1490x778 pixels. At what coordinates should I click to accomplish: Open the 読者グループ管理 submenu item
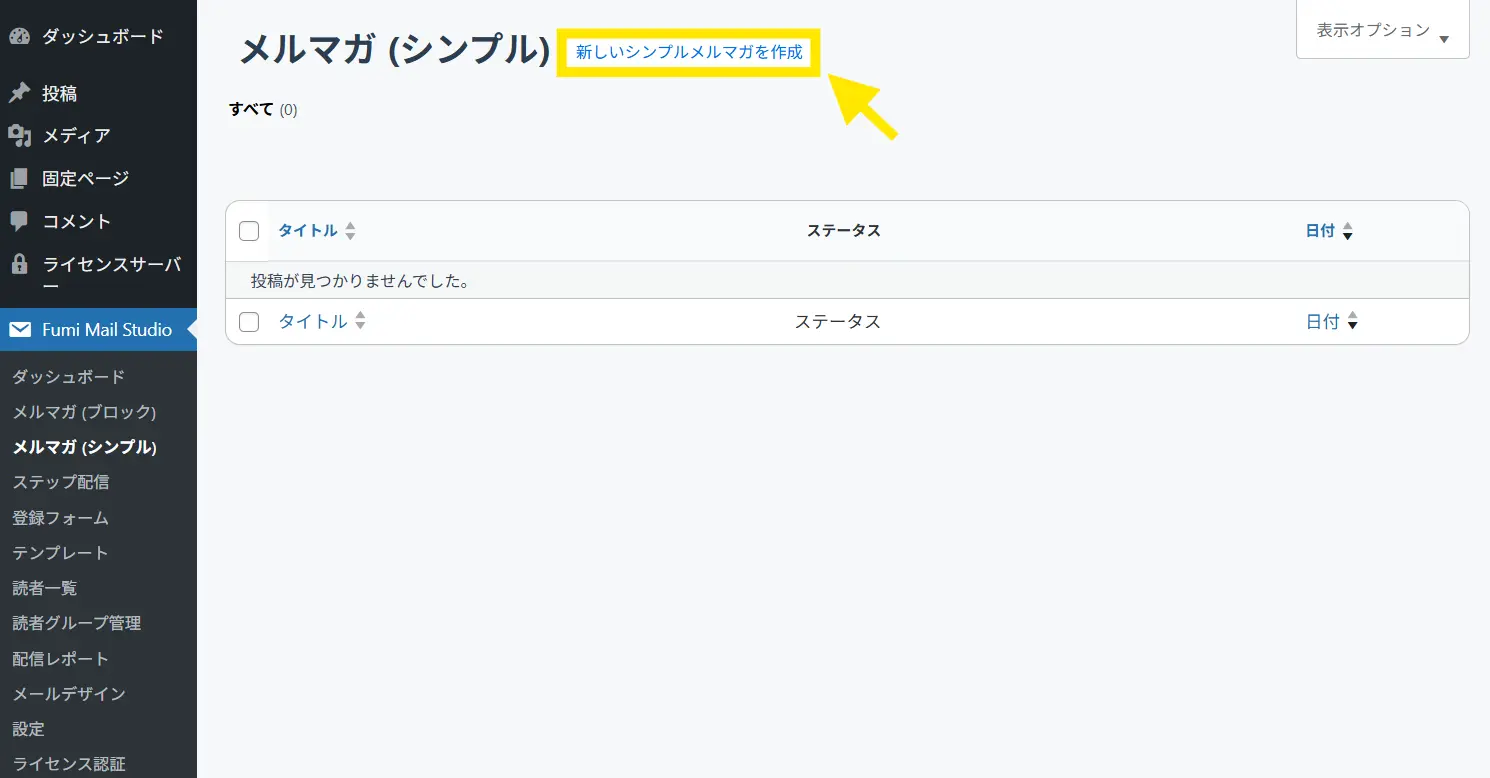coord(77,623)
